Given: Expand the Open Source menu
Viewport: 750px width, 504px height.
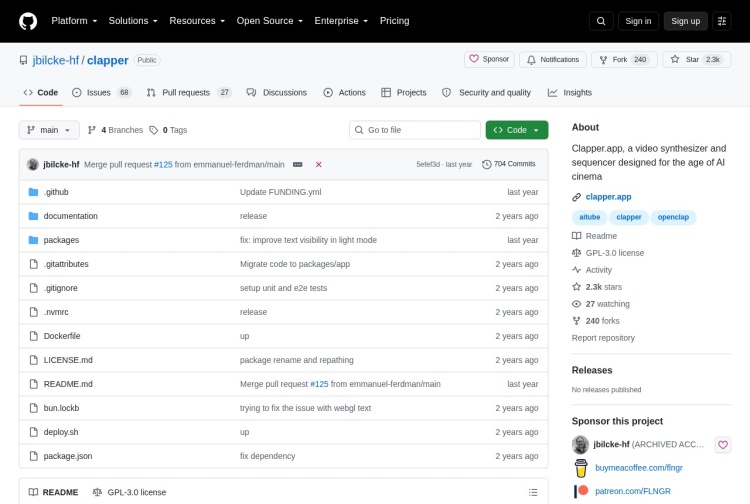Looking at the screenshot, I should [270, 21].
